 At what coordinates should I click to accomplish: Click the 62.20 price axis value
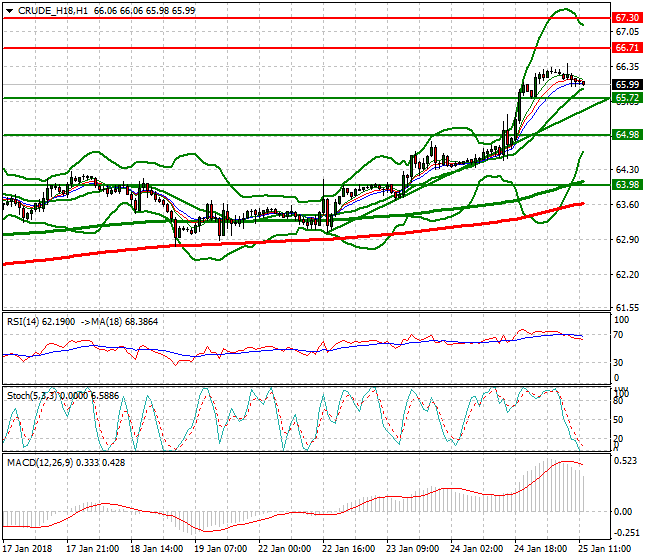coord(627,274)
